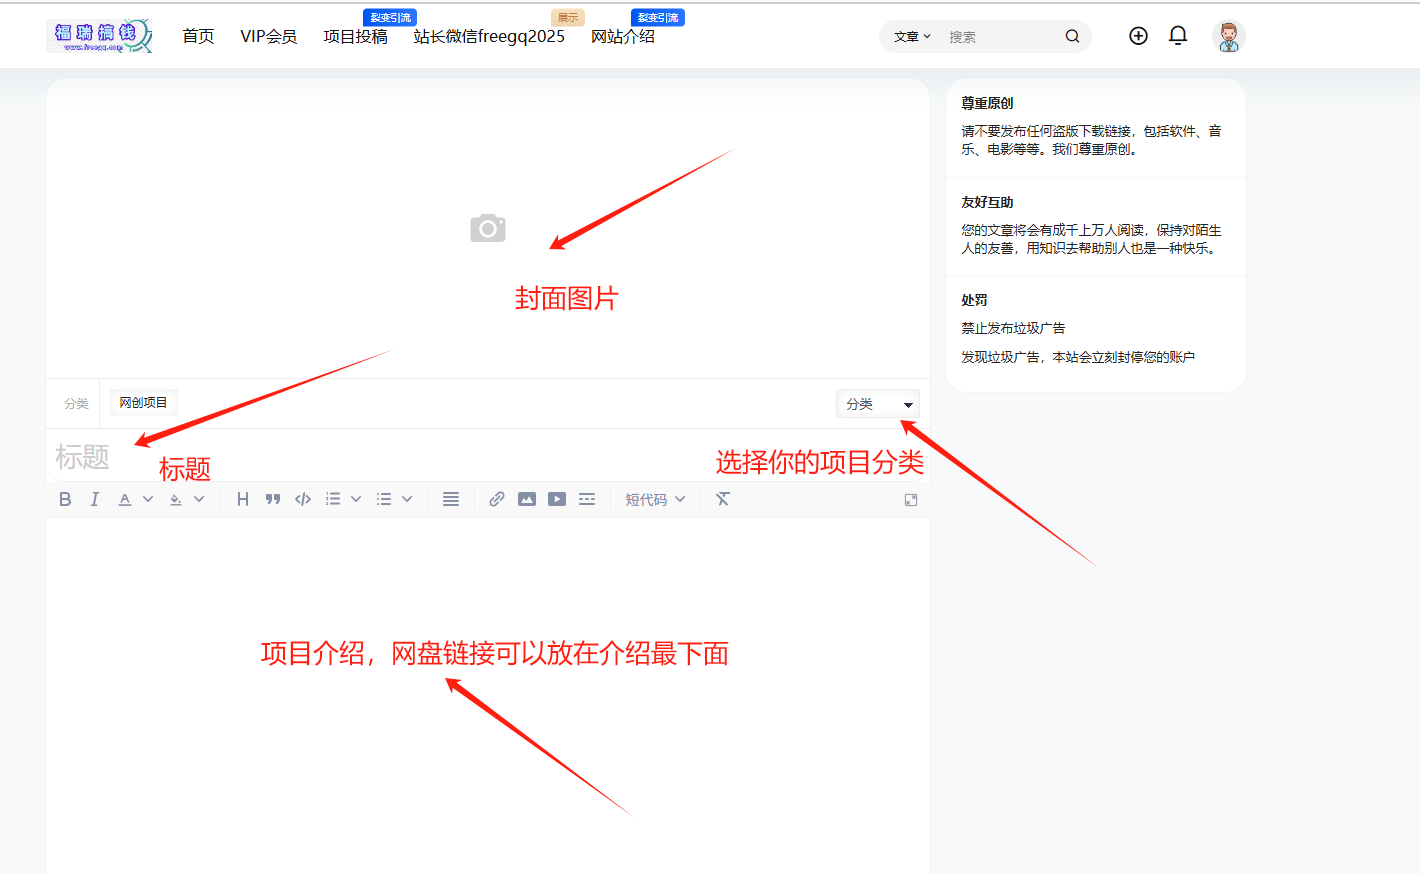Open the 短代码 shortcode dropdown
This screenshot has width=1420, height=874.
655,499
